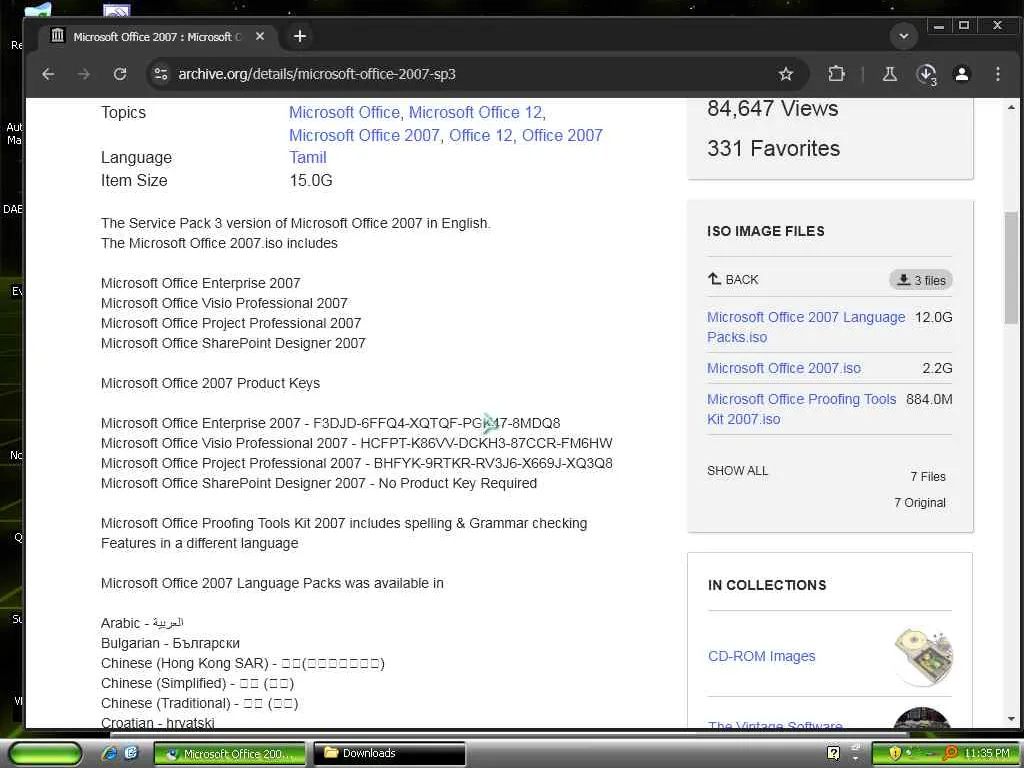Image resolution: width=1024 pixels, height=768 pixels.
Task: Click the page vertical scrollbar thumb
Action: (x=1011, y=268)
